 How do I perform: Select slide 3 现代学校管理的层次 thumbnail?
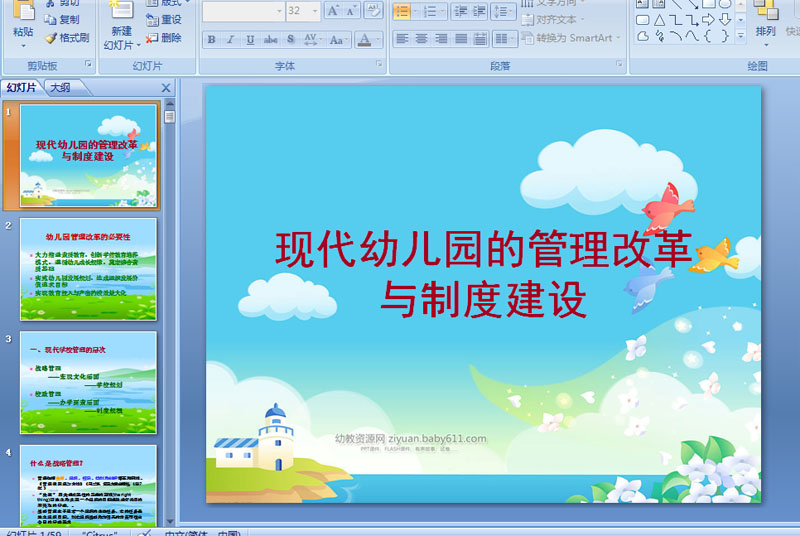pos(88,382)
